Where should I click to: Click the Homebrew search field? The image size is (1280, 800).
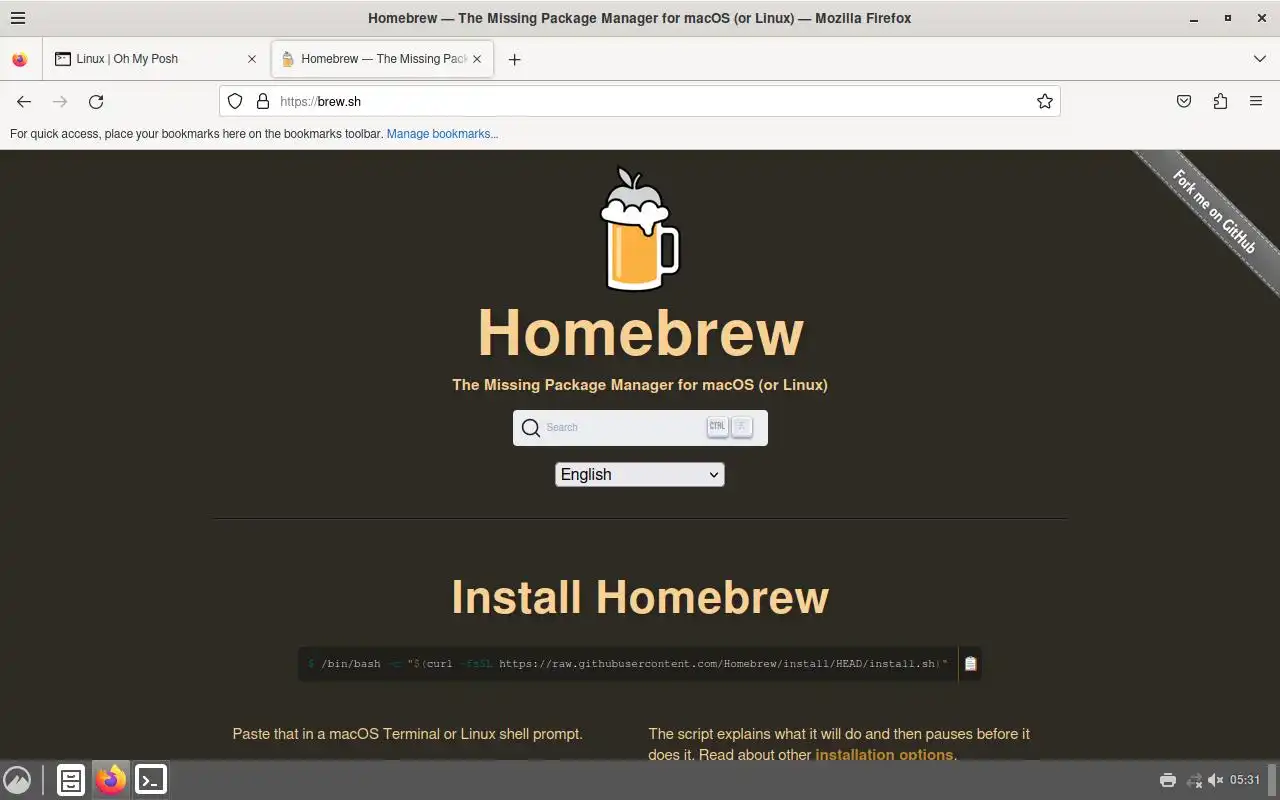pos(640,427)
